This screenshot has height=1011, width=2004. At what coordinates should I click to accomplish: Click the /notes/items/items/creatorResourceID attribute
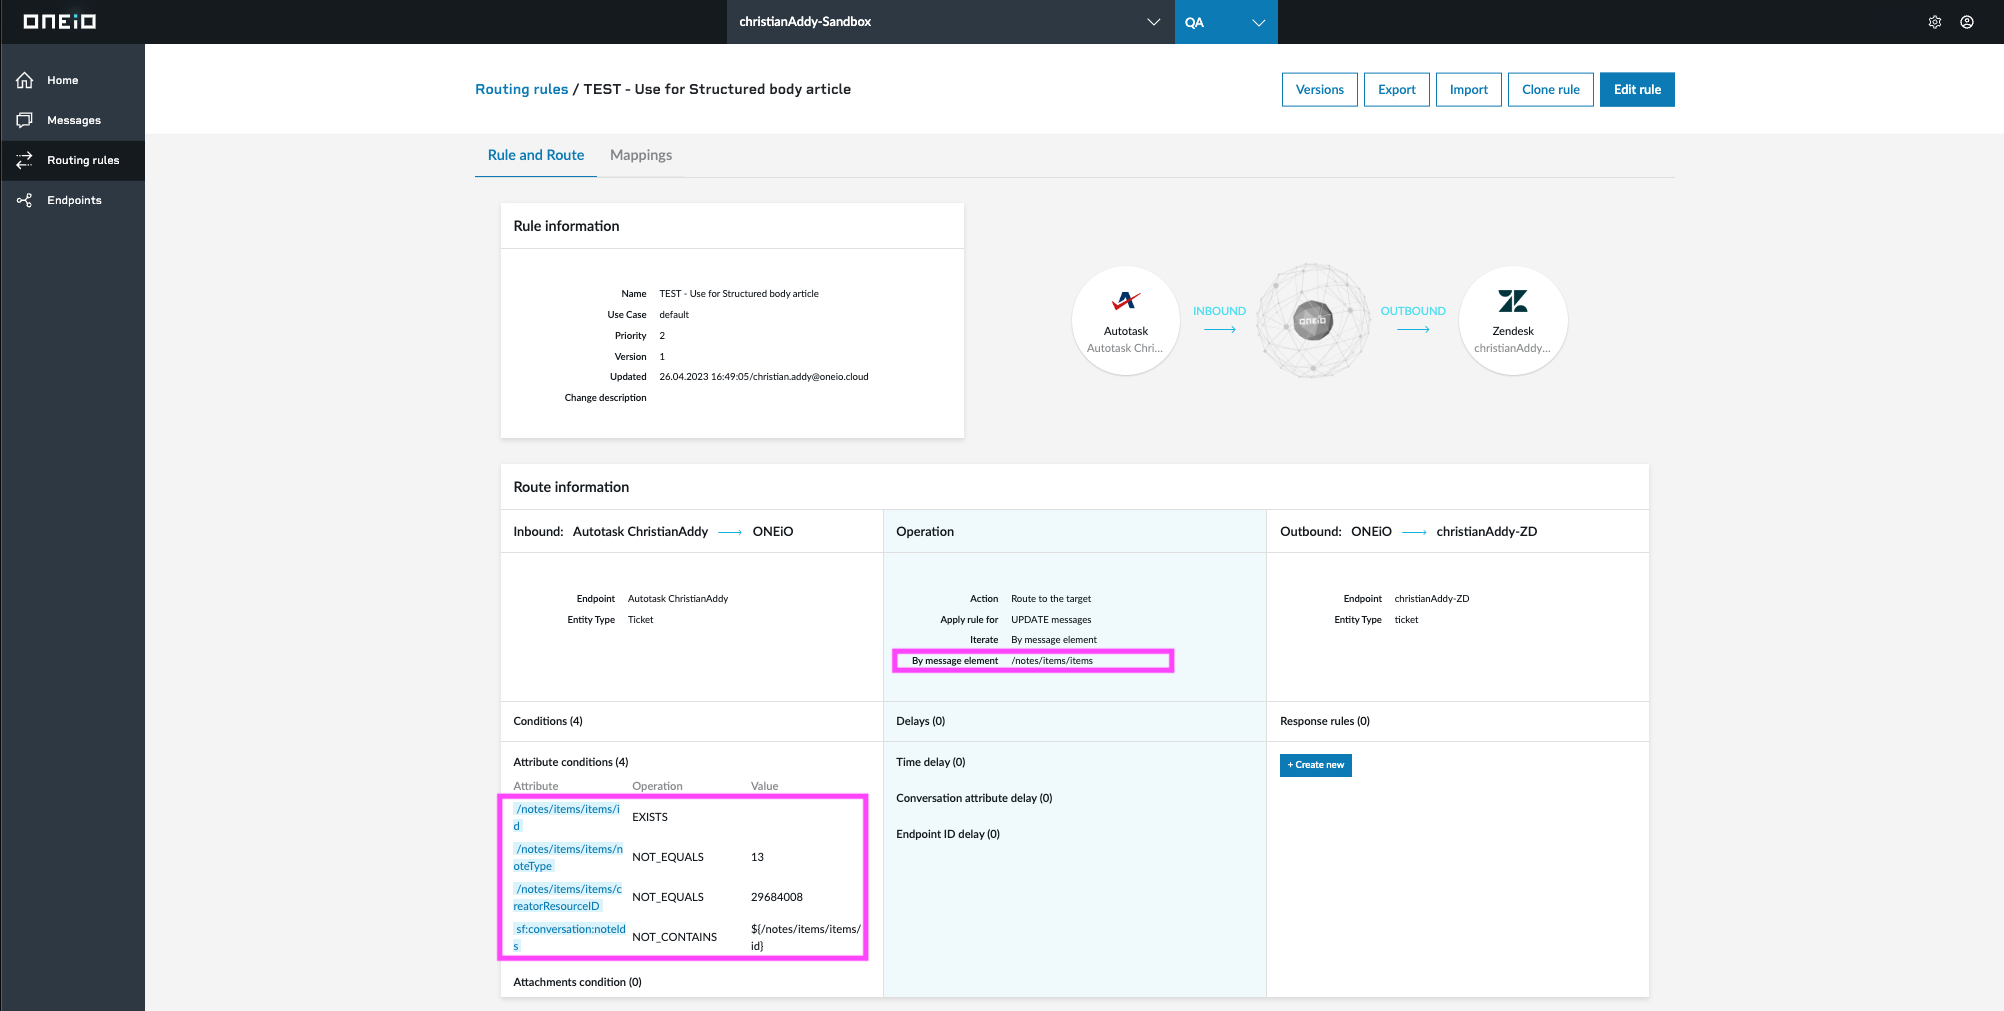click(568, 897)
